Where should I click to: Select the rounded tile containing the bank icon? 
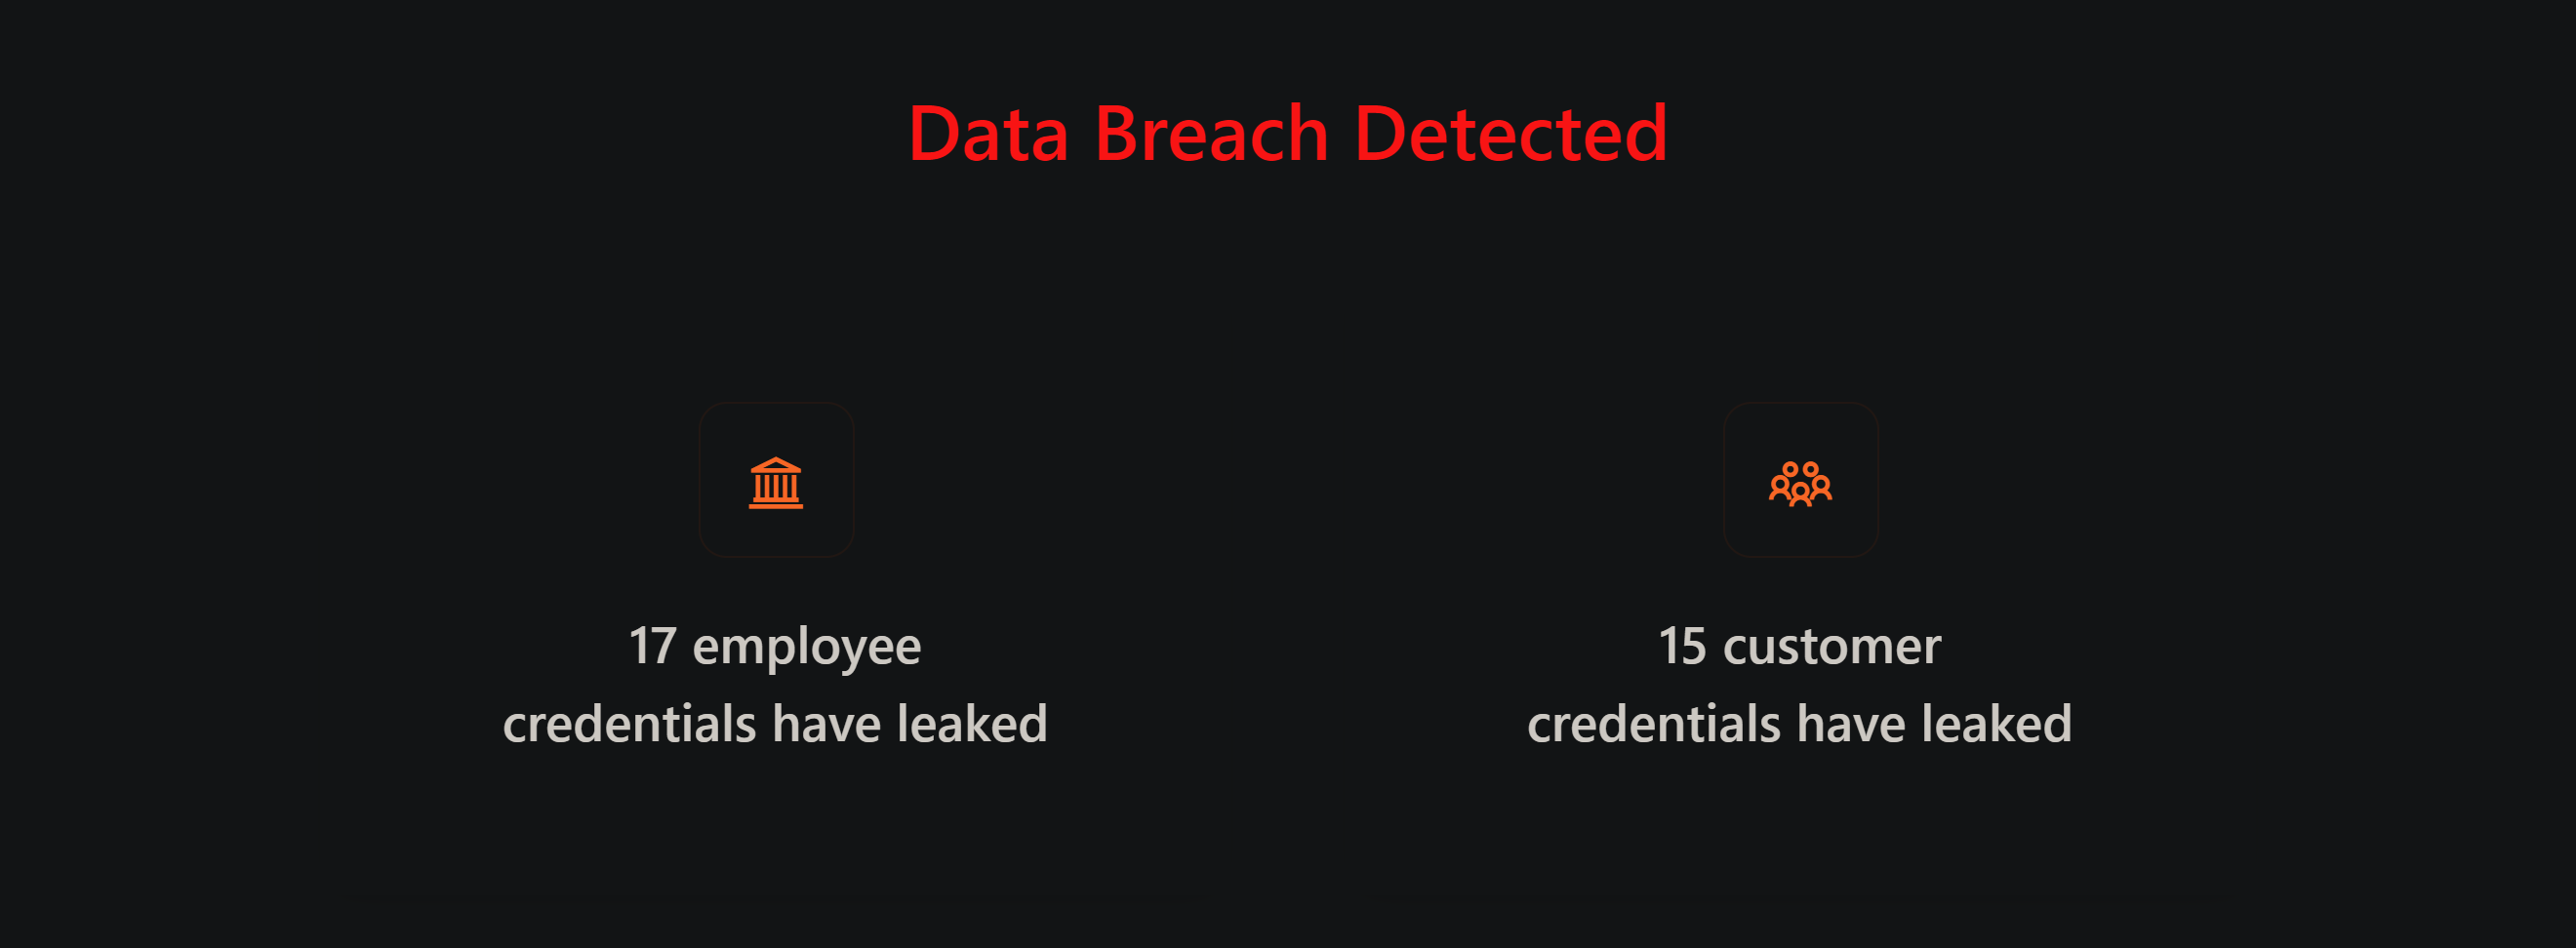[x=776, y=480]
